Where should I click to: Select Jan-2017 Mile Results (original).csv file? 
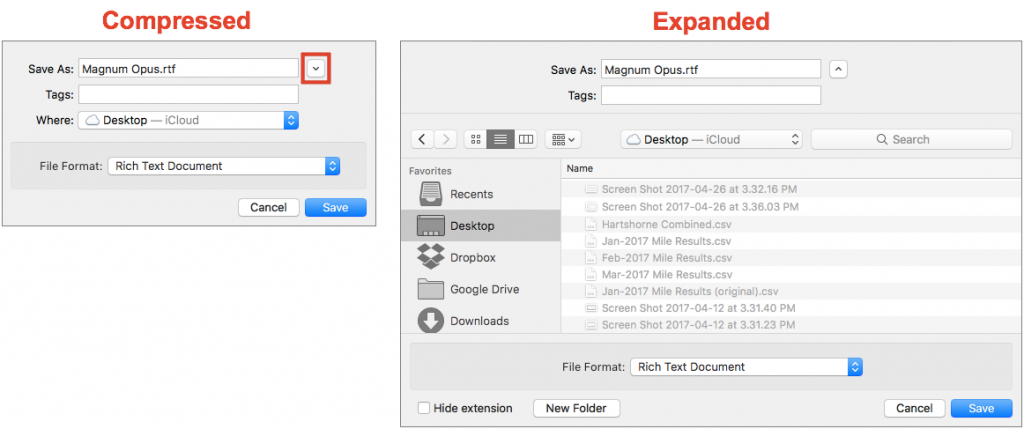(x=792, y=291)
